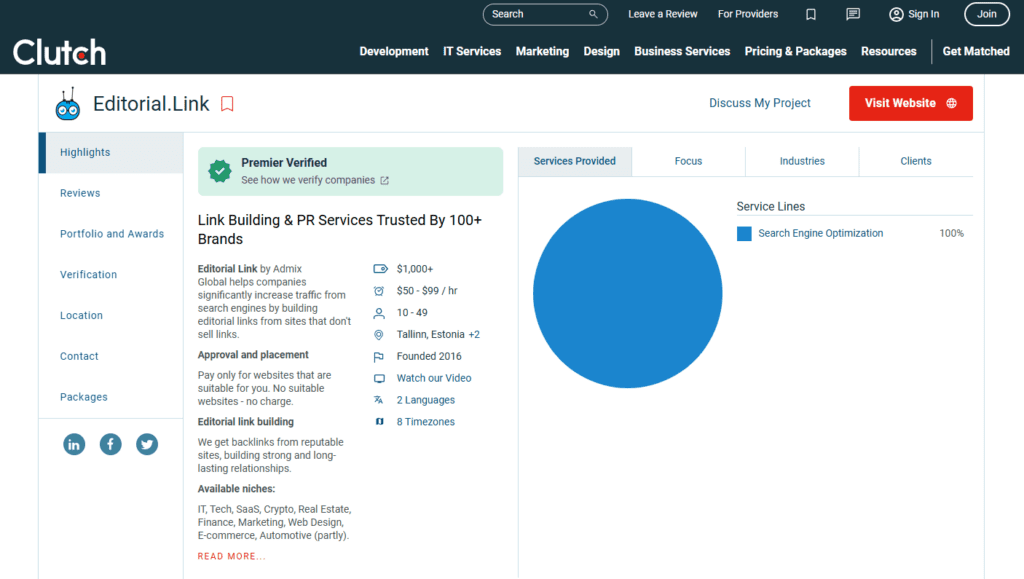The height and width of the screenshot is (579, 1024).
Task: Click the Clutch logo
Action: (59, 52)
